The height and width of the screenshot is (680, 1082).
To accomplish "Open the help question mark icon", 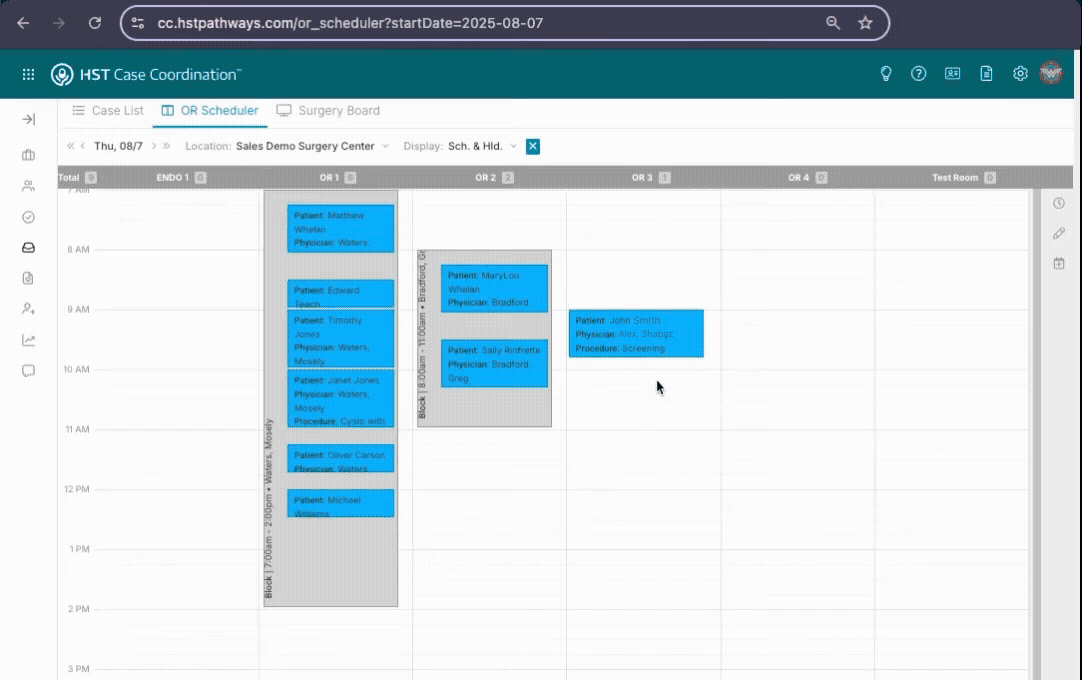I will pos(918,74).
